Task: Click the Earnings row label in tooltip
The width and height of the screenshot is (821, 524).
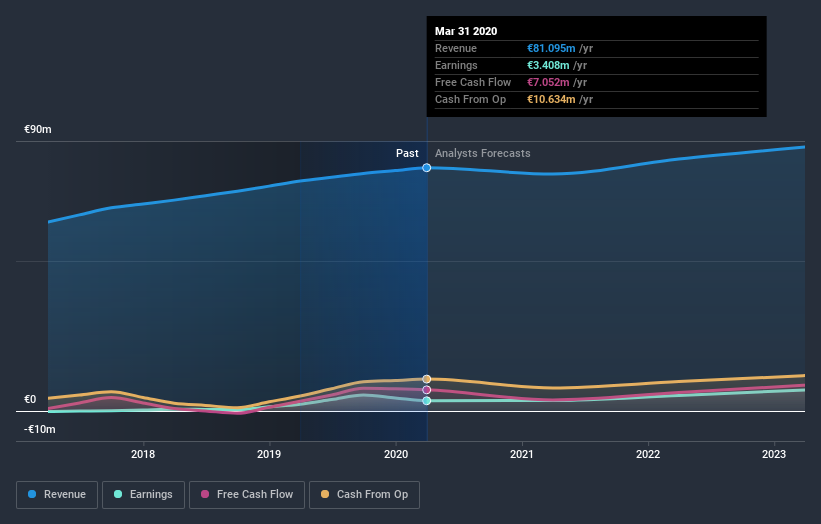Action: point(456,65)
